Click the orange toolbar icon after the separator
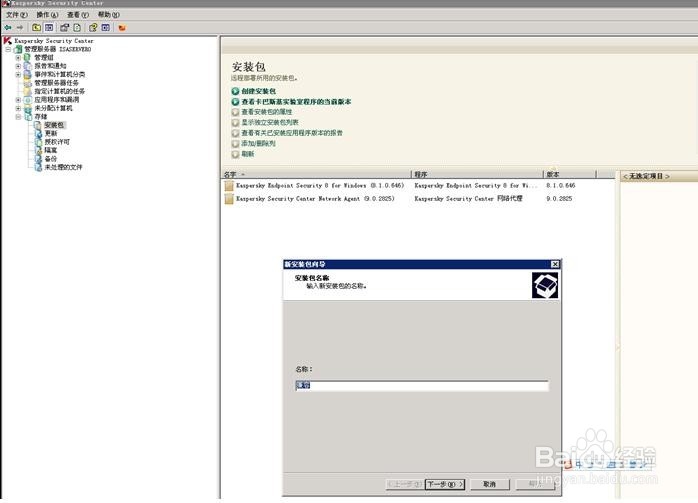Viewport: 698px width, 503px height. point(122,28)
